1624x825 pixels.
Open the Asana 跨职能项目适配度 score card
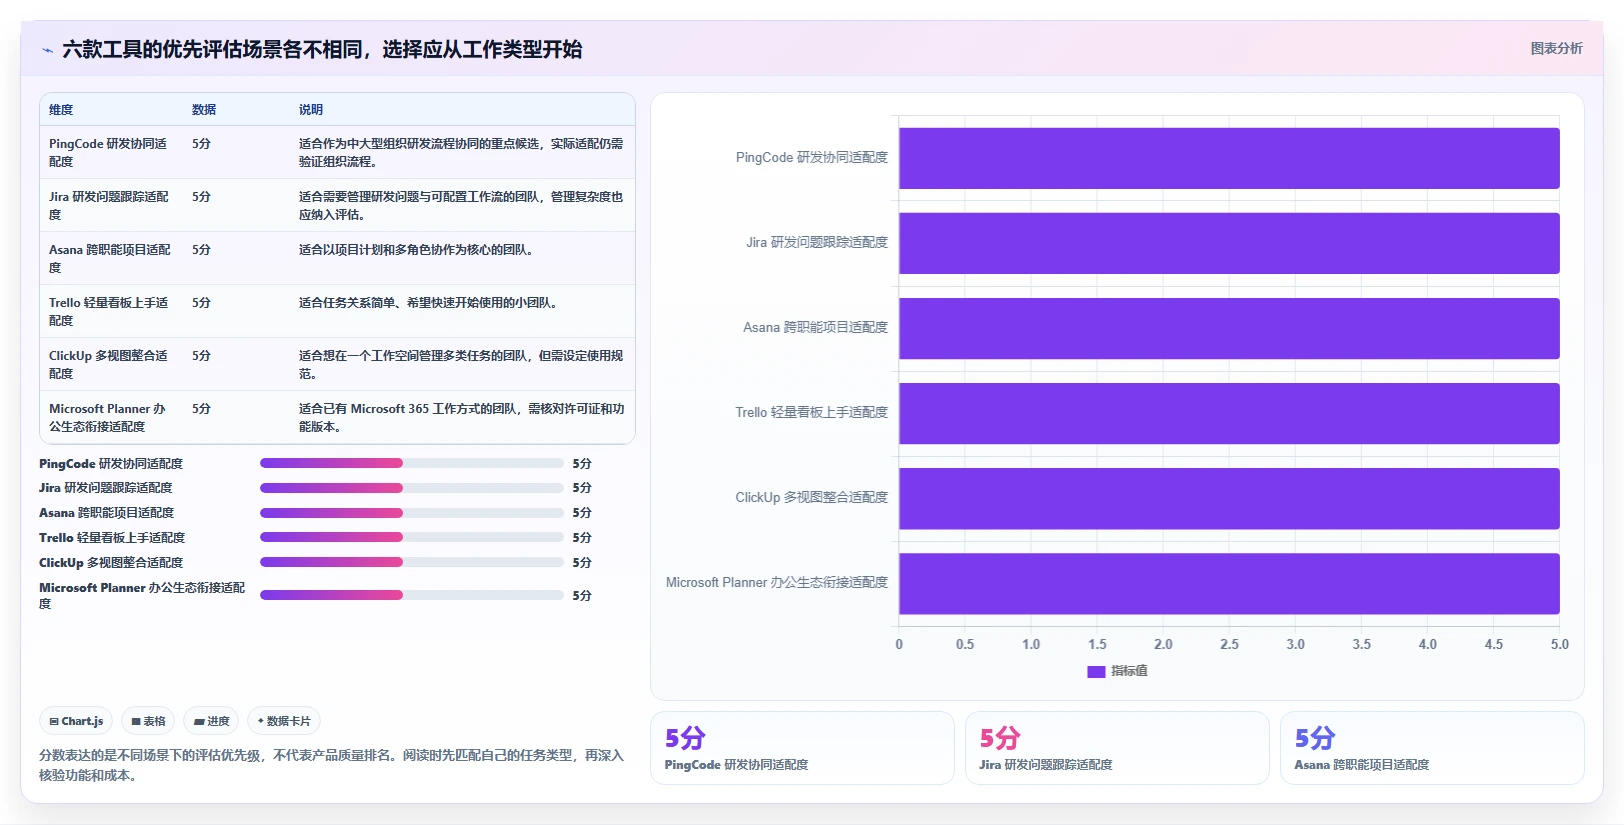pos(1432,748)
